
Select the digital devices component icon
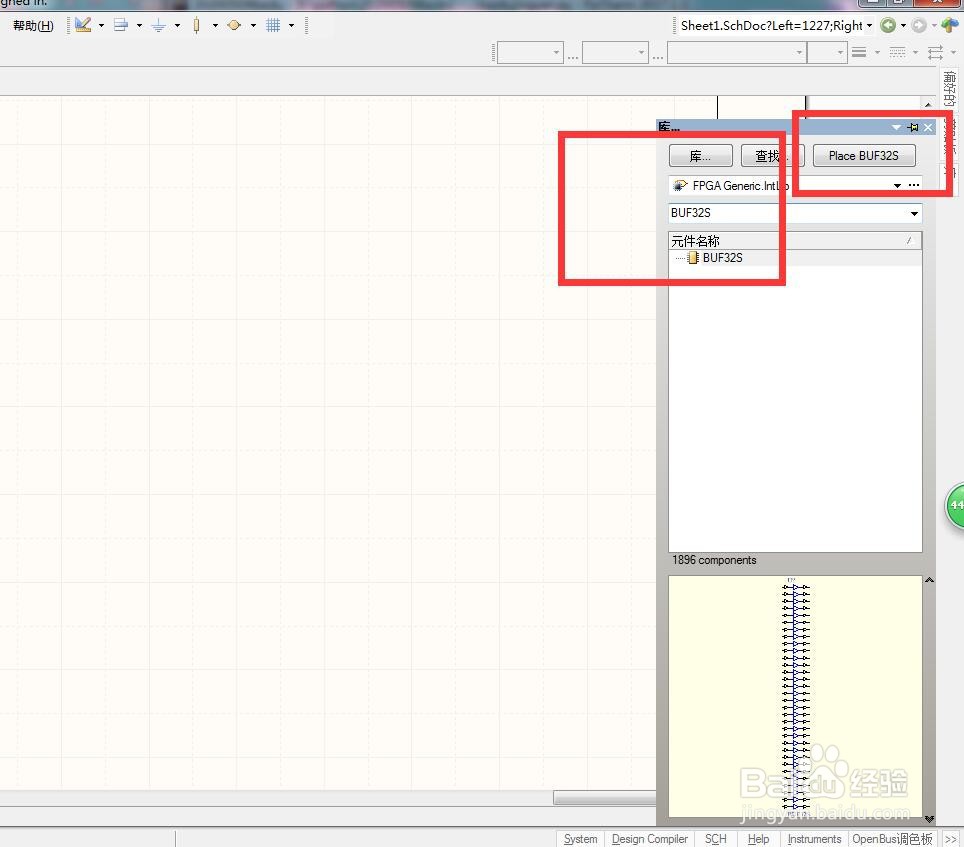[x=196, y=25]
